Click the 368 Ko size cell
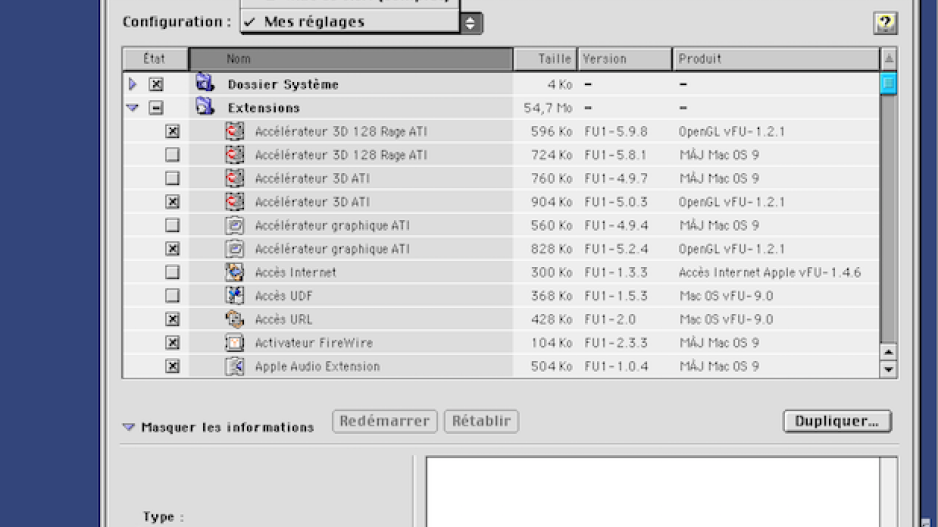 (552, 296)
